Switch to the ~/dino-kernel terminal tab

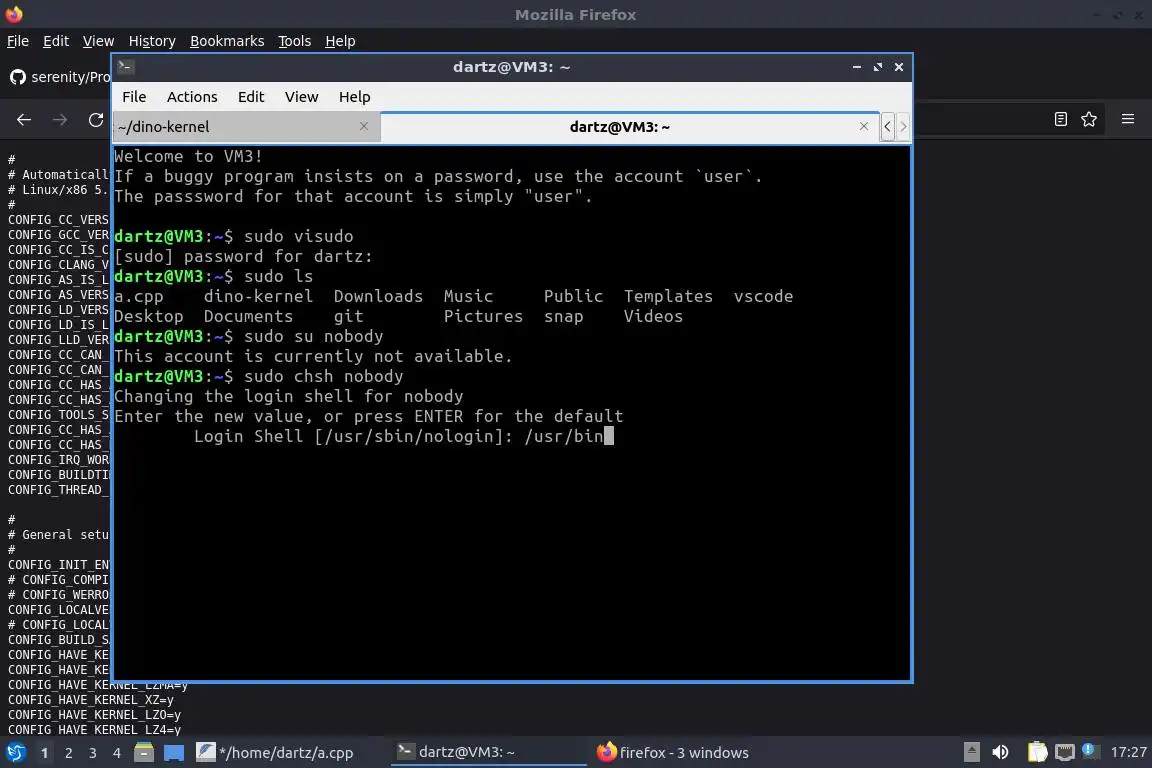pos(246,126)
